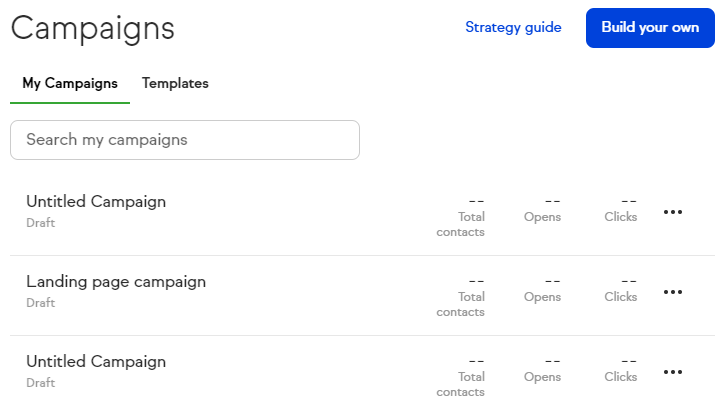This screenshot has height=414, width=719.
Task: Click Clicks stat of Landing page campaign
Action: pos(621,289)
